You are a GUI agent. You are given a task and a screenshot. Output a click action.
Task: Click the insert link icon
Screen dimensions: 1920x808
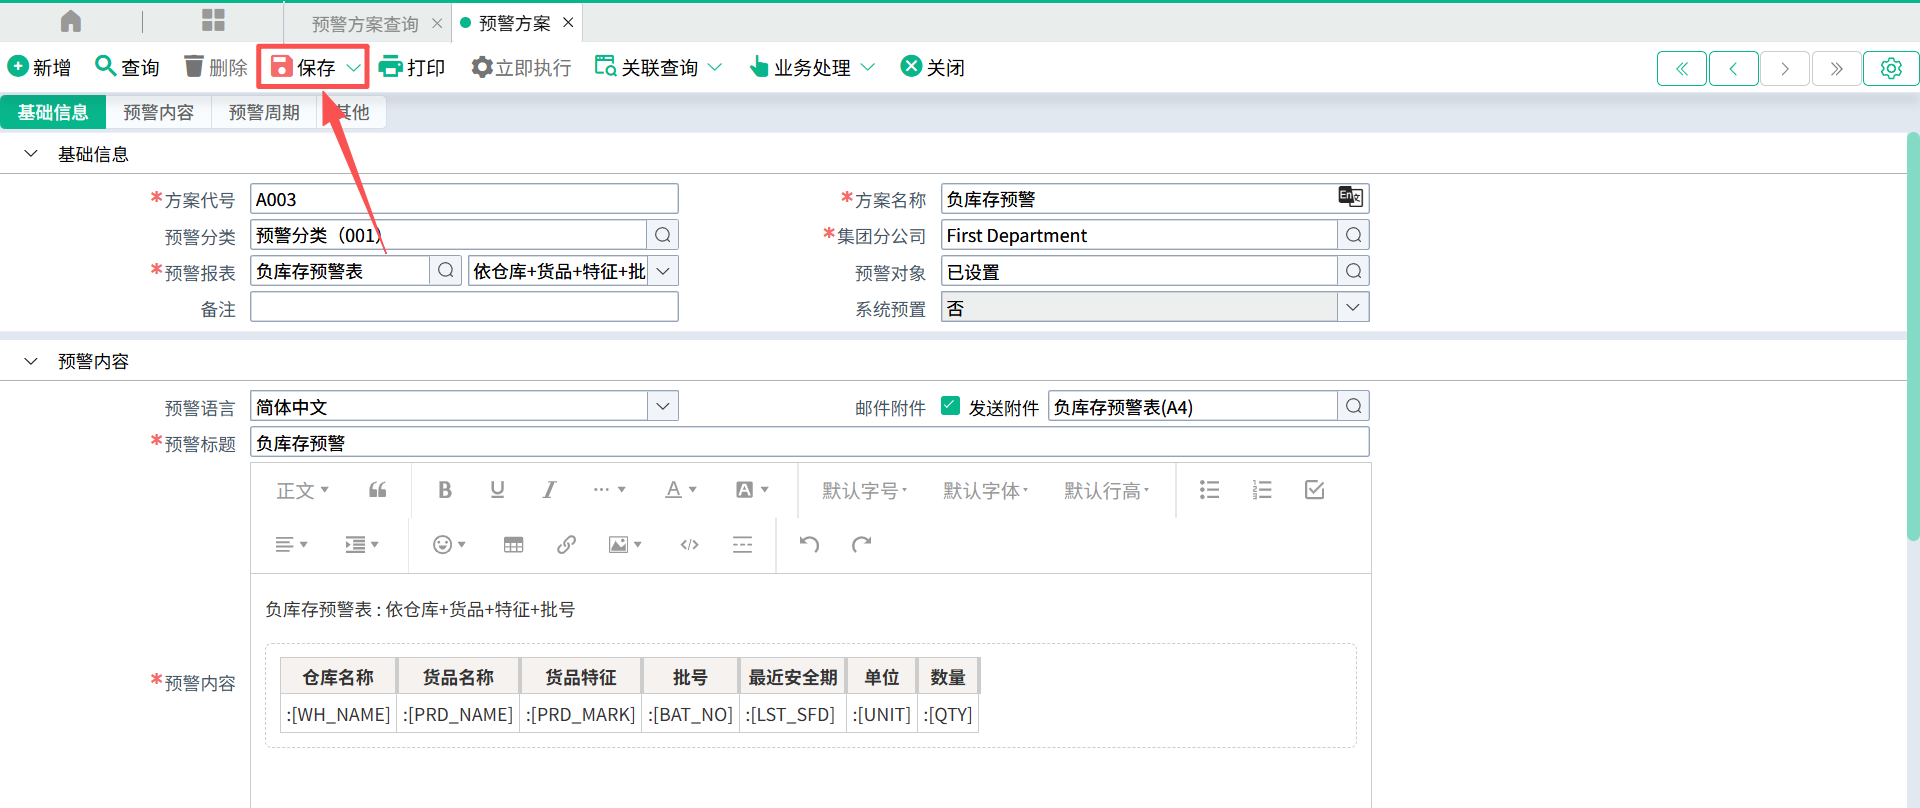(566, 545)
